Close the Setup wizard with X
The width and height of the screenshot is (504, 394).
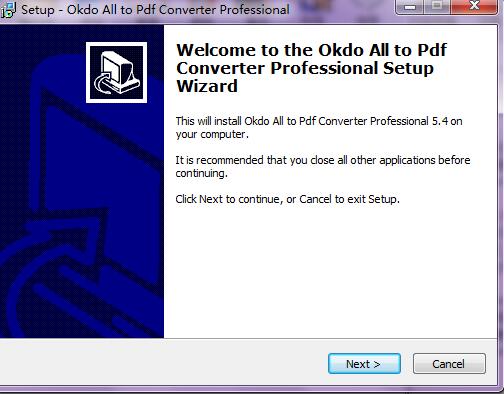tap(475, 7)
